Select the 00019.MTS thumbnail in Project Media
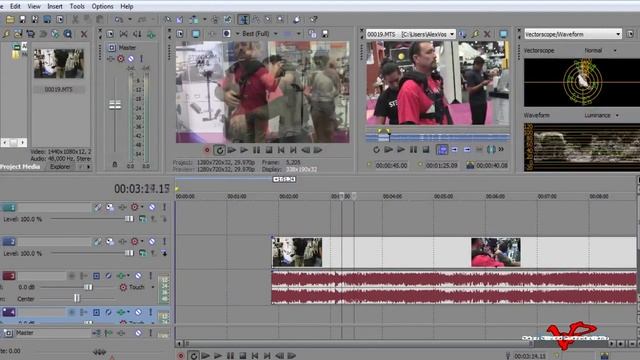This screenshot has width=640, height=360. (x=59, y=64)
